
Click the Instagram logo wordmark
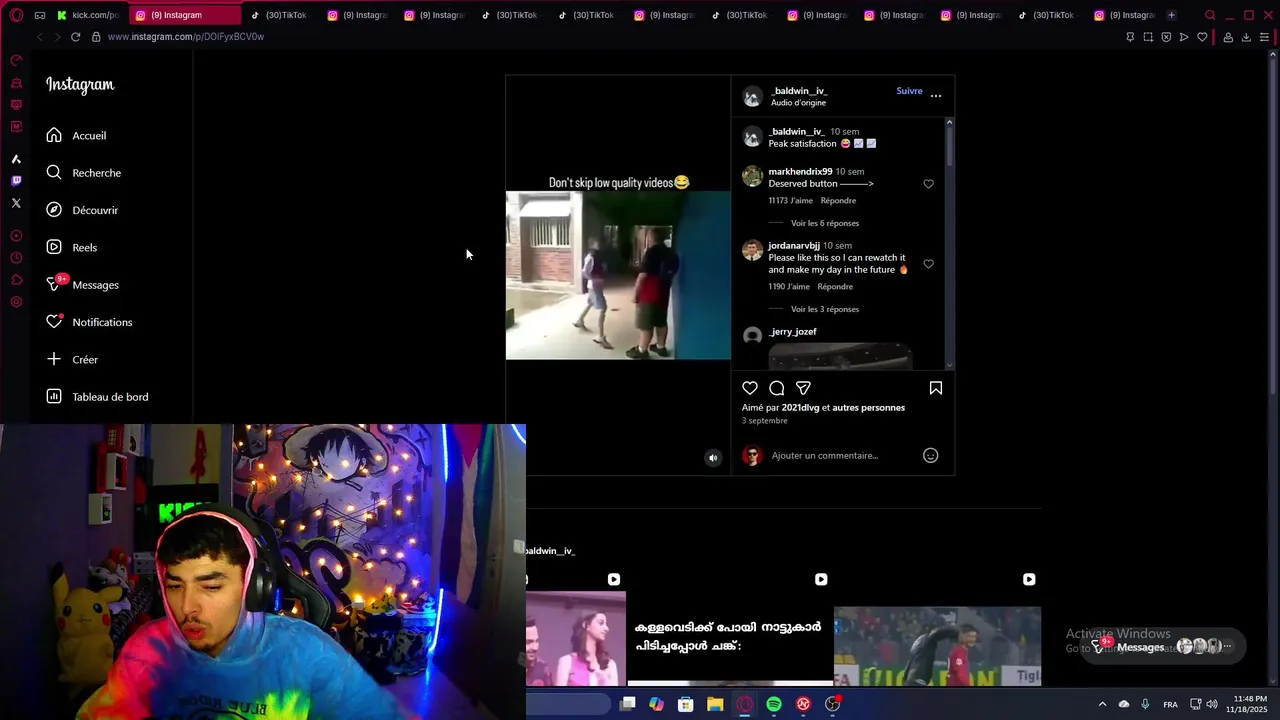pyautogui.click(x=80, y=85)
